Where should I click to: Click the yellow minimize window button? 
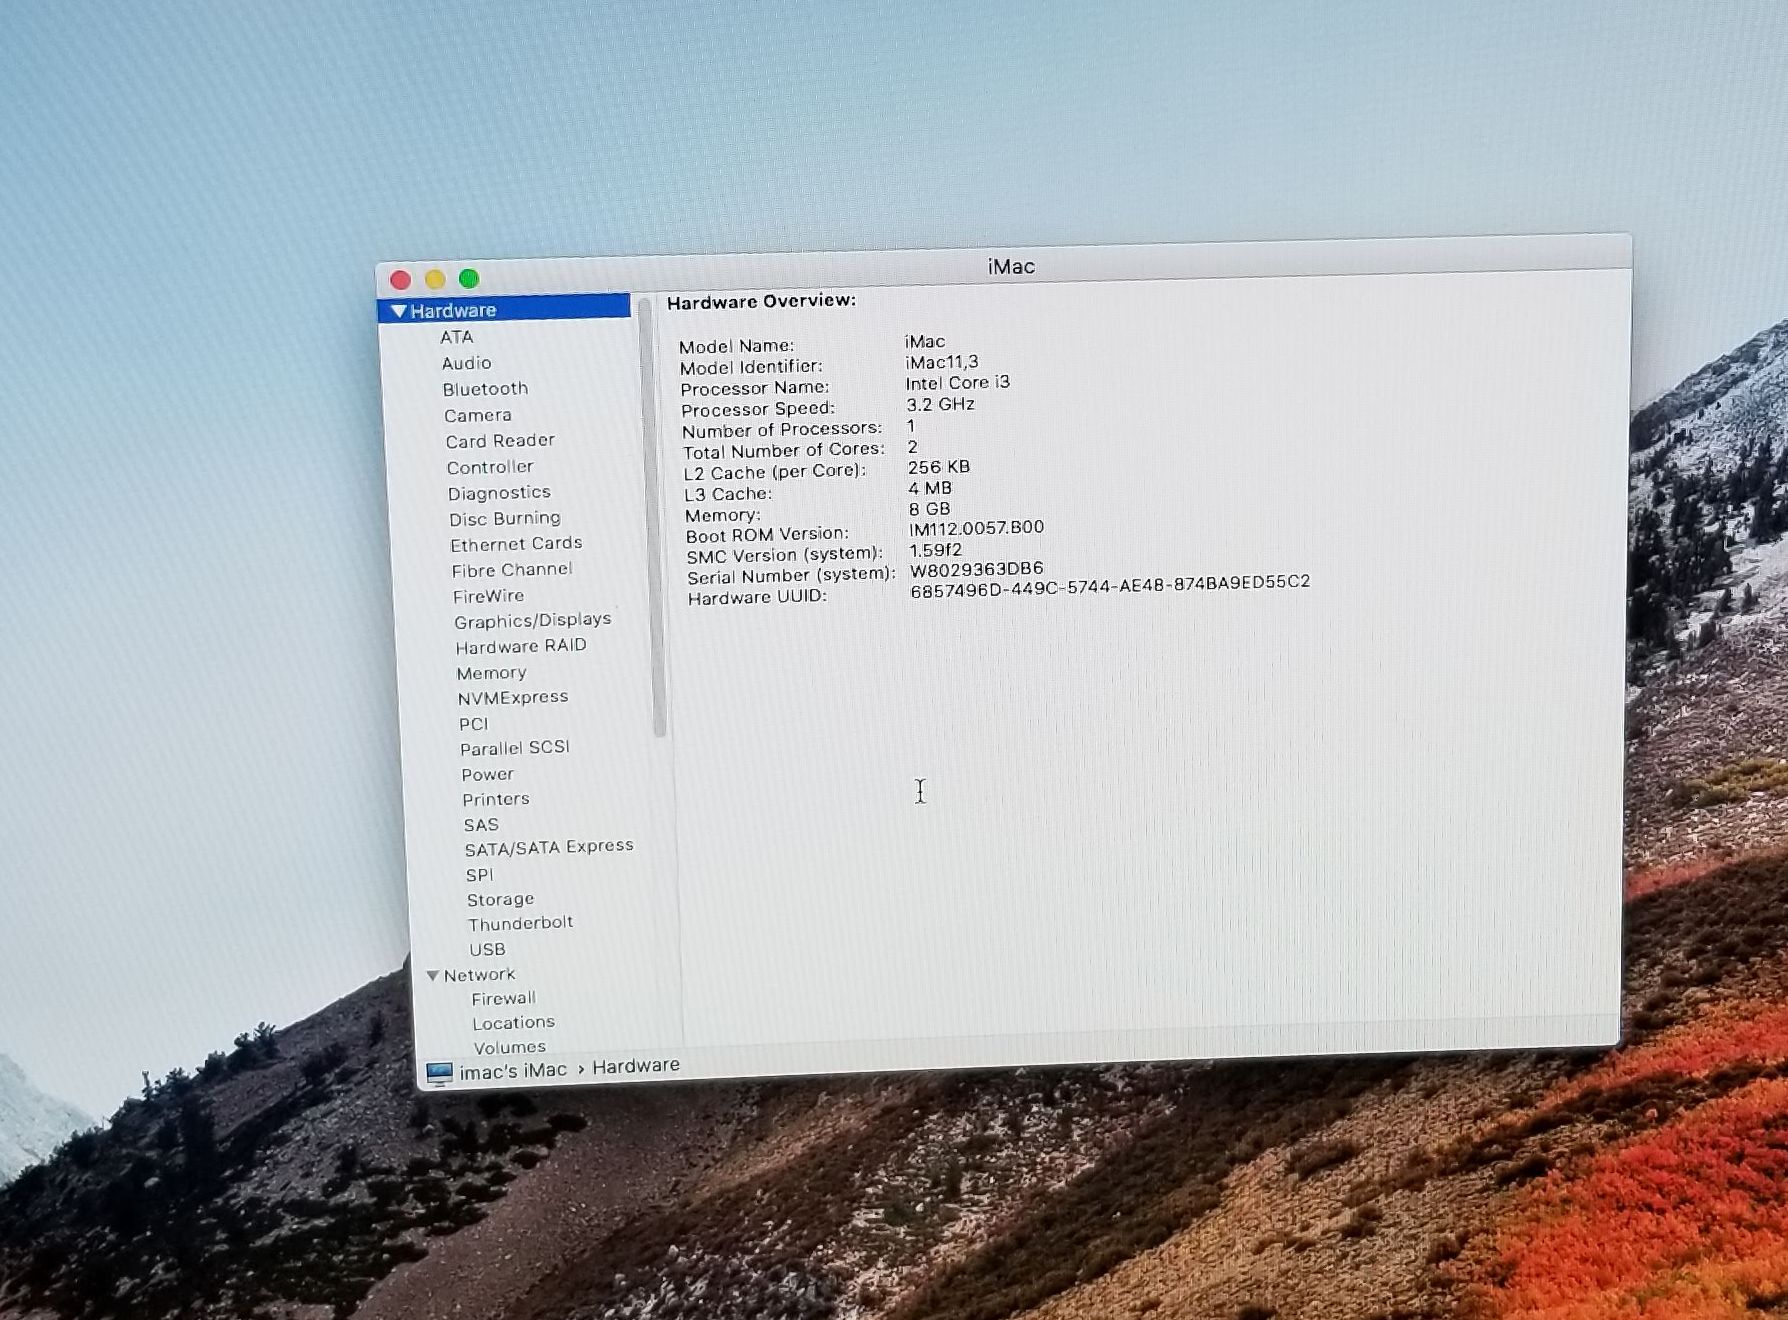pyautogui.click(x=435, y=280)
